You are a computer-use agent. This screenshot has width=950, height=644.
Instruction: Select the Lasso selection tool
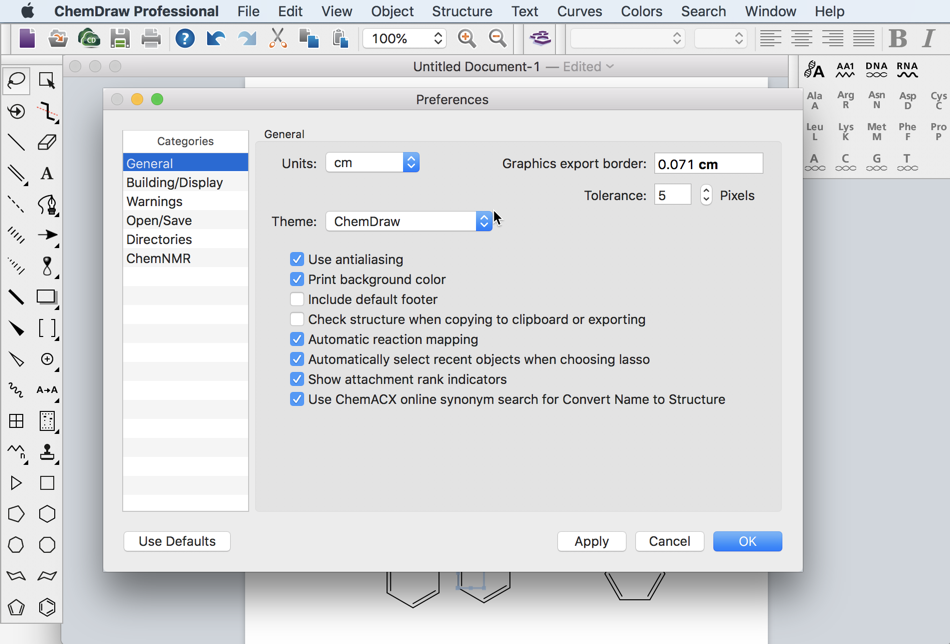click(x=16, y=81)
